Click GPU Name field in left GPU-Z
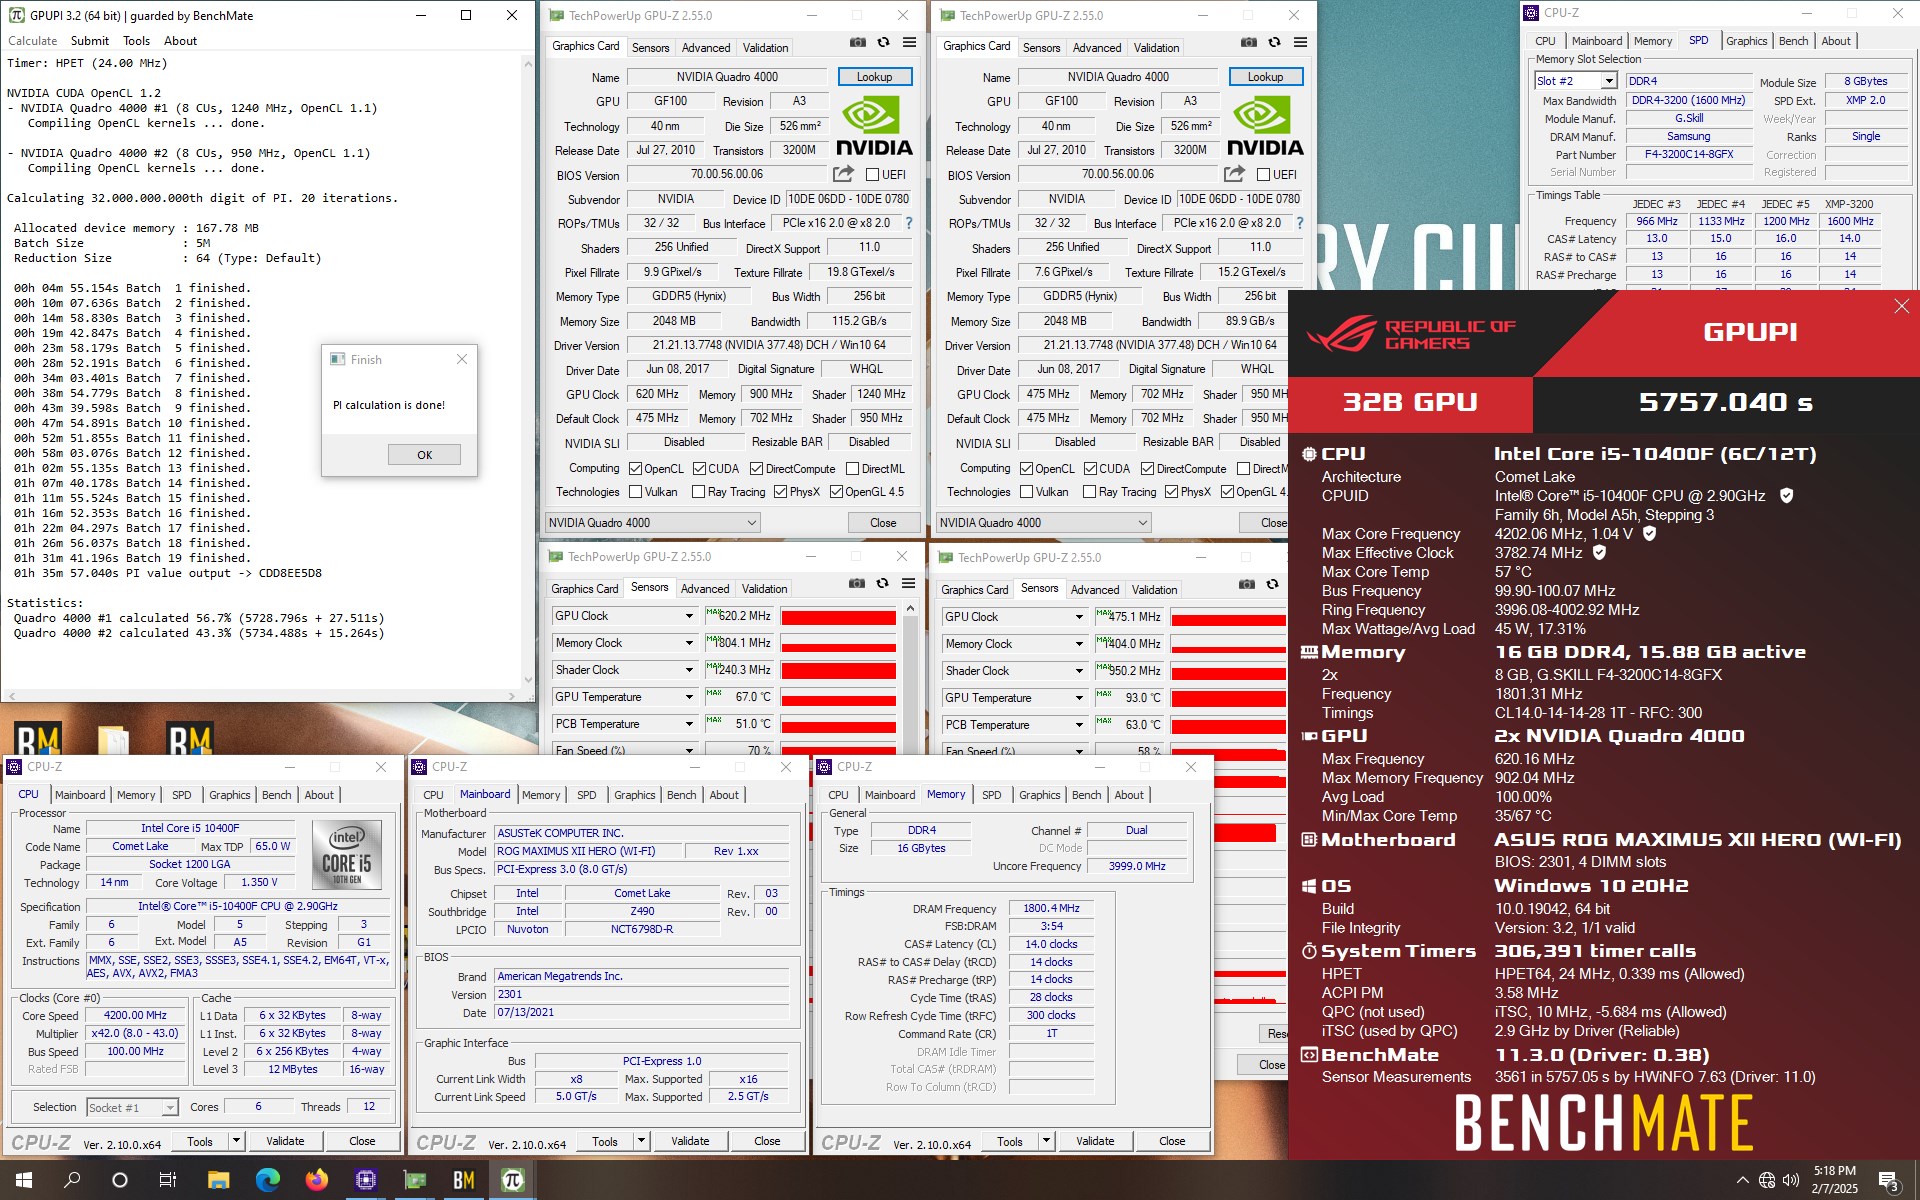The width and height of the screenshot is (1920, 1200). coord(727,77)
